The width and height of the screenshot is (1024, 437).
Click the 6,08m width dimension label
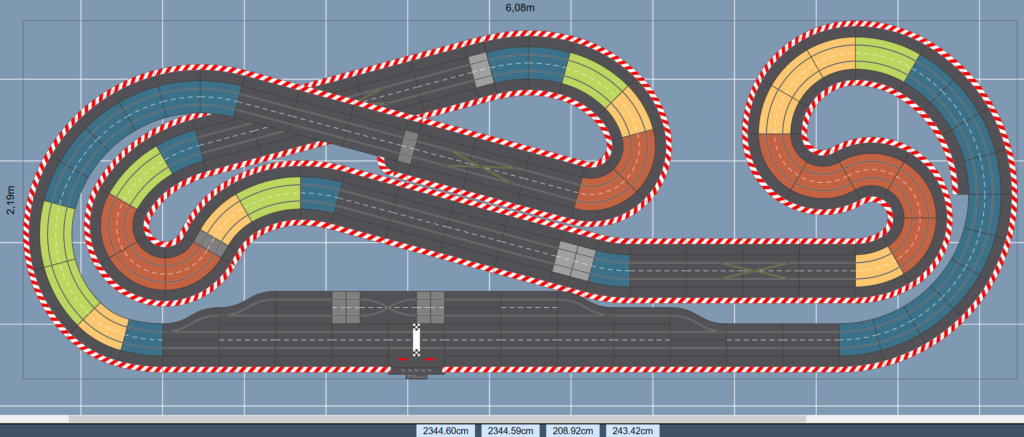[521, 8]
